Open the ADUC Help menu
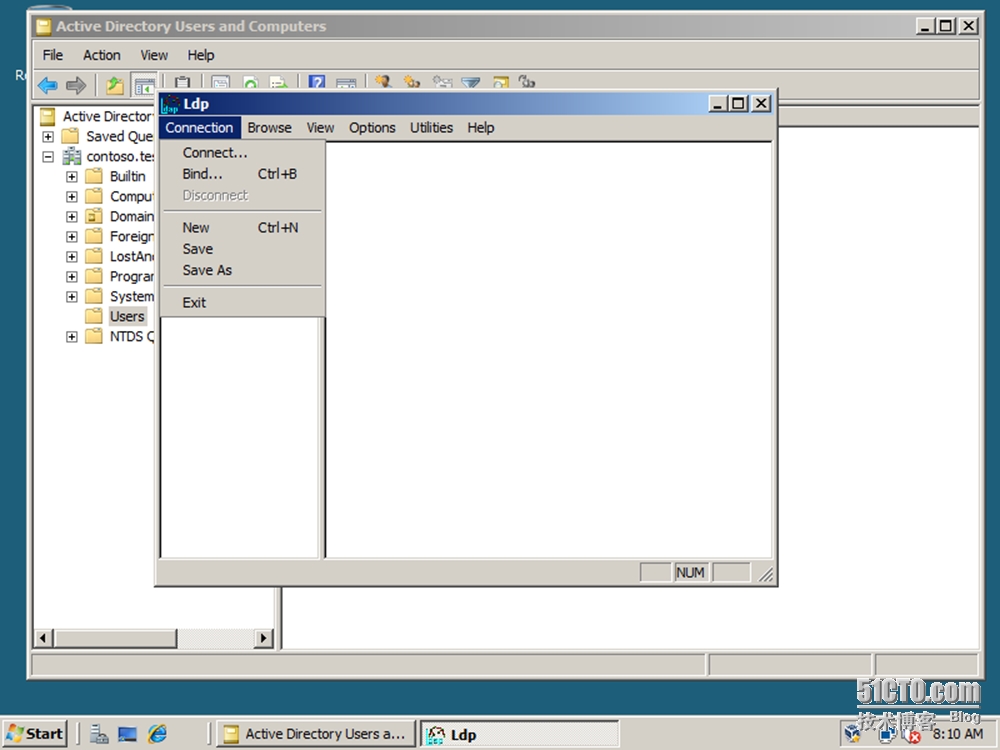This screenshot has height=750, width=1000. (200, 55)
